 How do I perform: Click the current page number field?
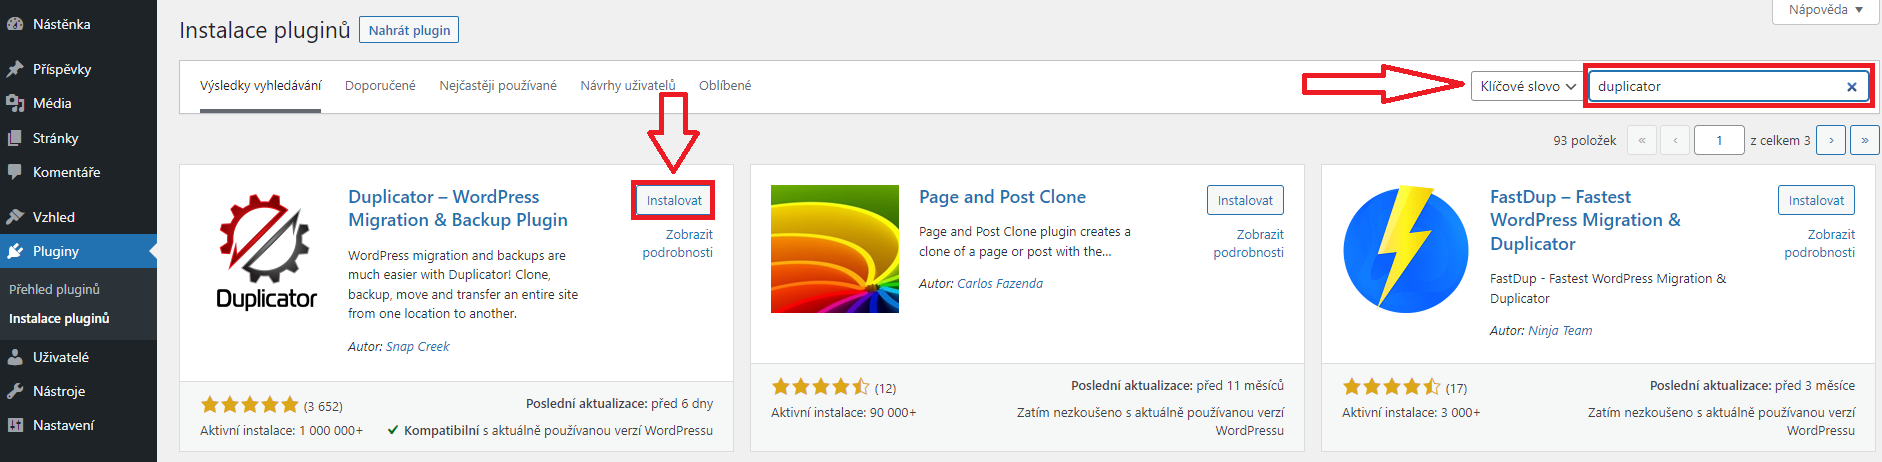tap(1719, 141)
